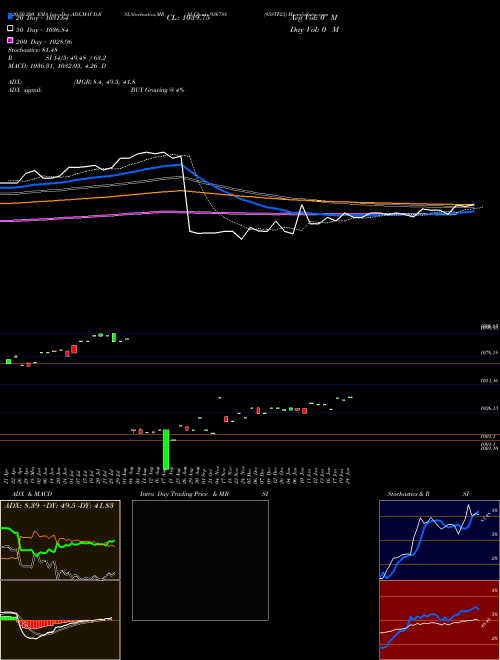Screen dimensions: 500x660
Task: Click the 'CL:' closing price value
Action: pyautogui.click(x=188, y=18)
